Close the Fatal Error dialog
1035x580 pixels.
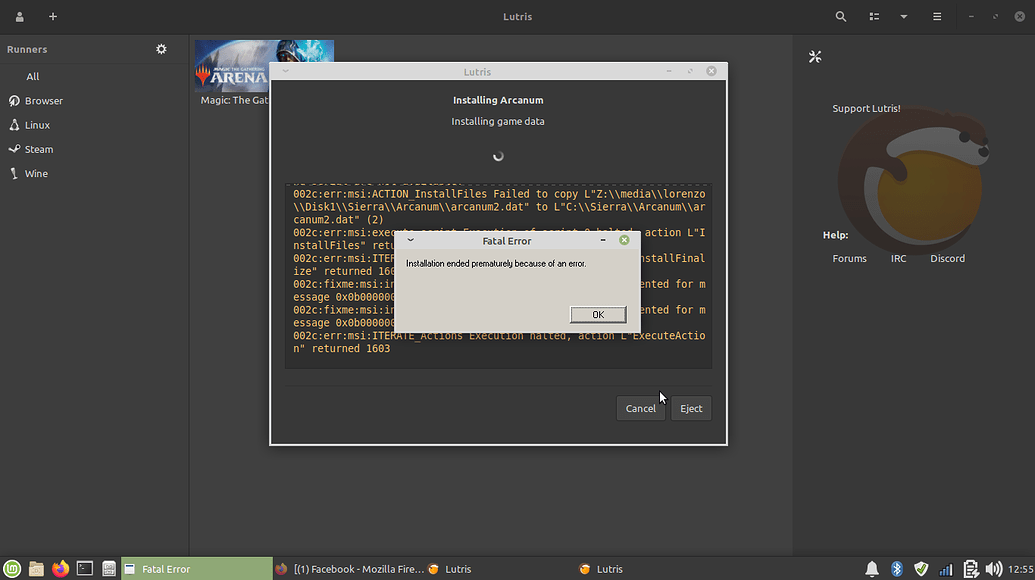[x=624, y=240]
